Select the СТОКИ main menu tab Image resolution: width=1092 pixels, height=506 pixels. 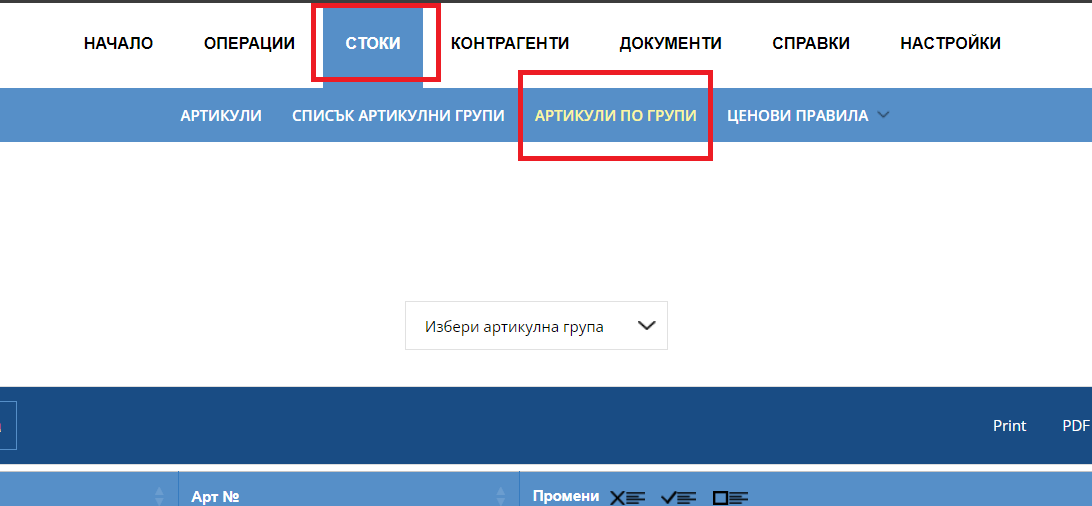point(373,43)
